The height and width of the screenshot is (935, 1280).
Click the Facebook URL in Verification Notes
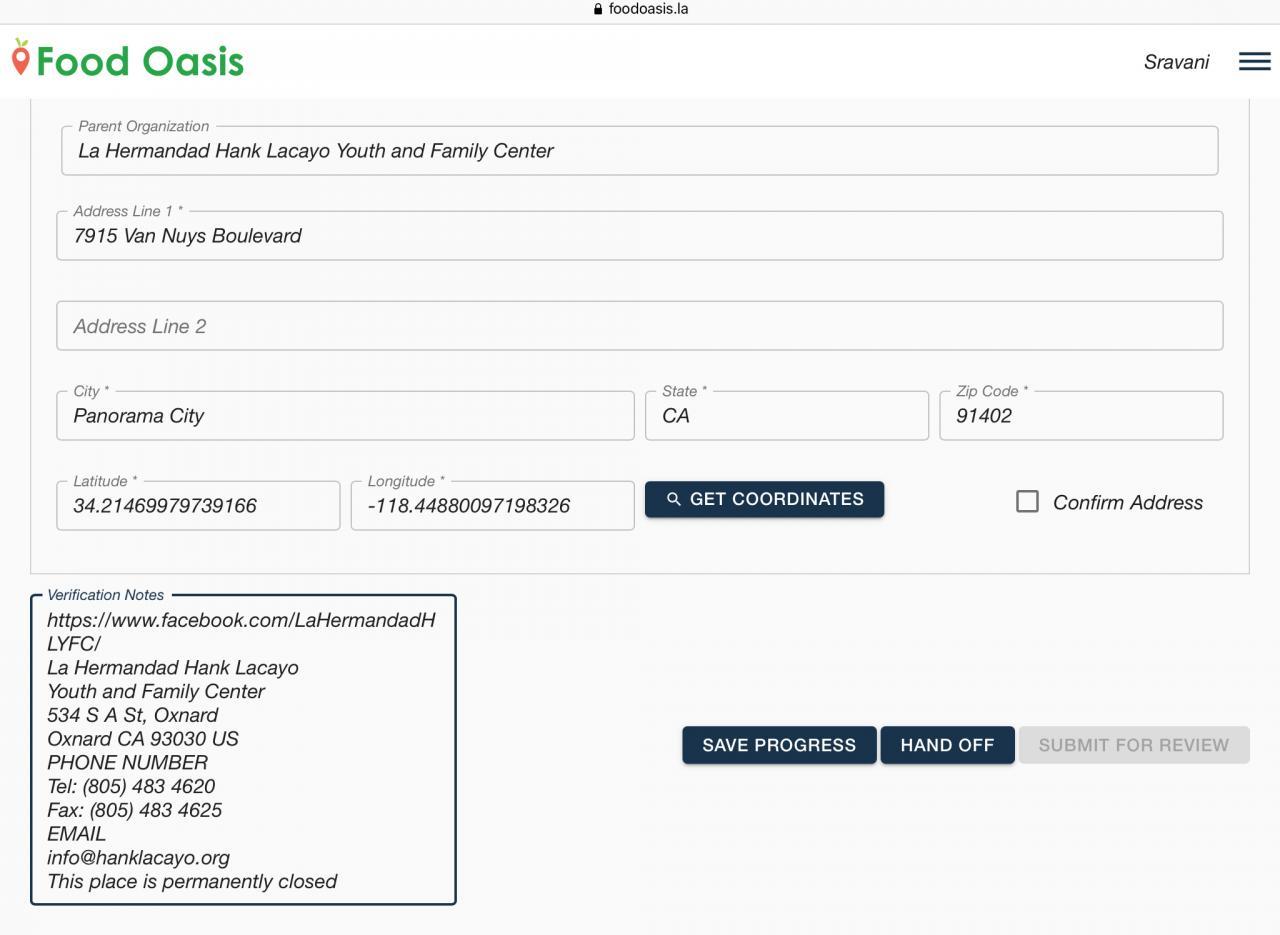tap(241, 632)
